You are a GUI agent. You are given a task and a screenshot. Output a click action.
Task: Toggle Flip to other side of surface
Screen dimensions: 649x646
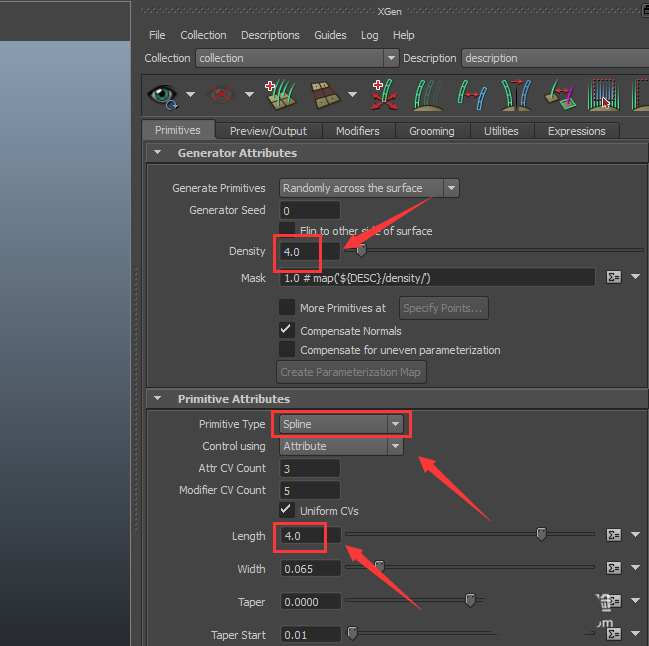[x=287, y=230]
